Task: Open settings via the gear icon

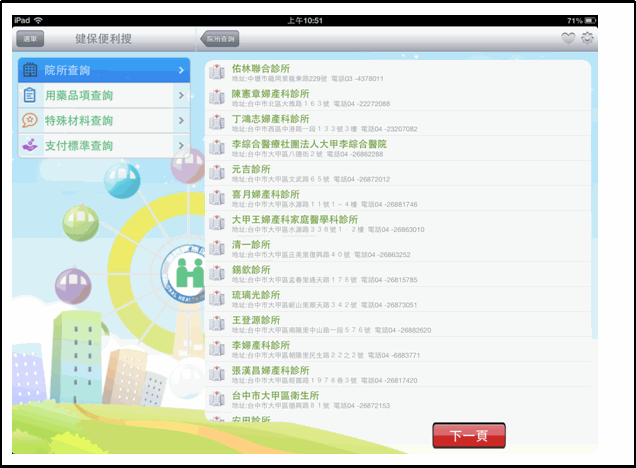Action: (x=587, y=39)
